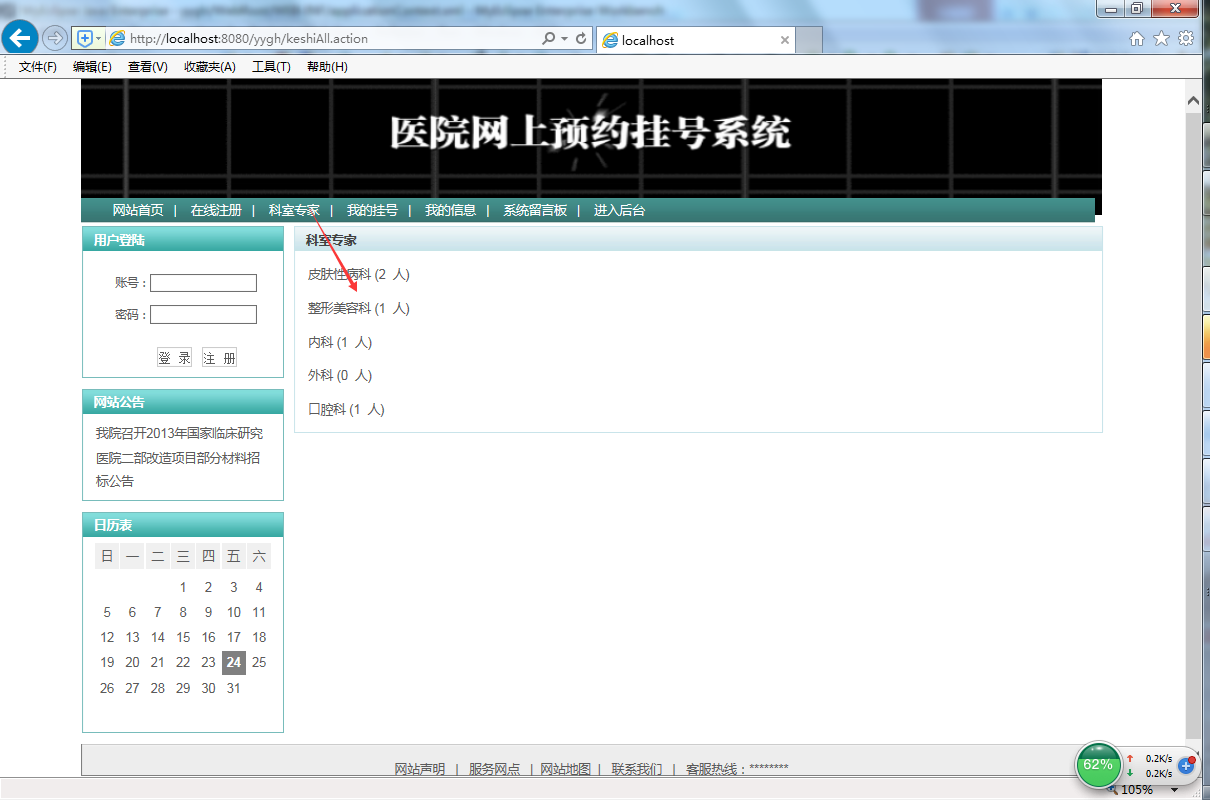
Task: Open notice 医院二部改造项目部分材料招标公告
Action: (178, 469)
